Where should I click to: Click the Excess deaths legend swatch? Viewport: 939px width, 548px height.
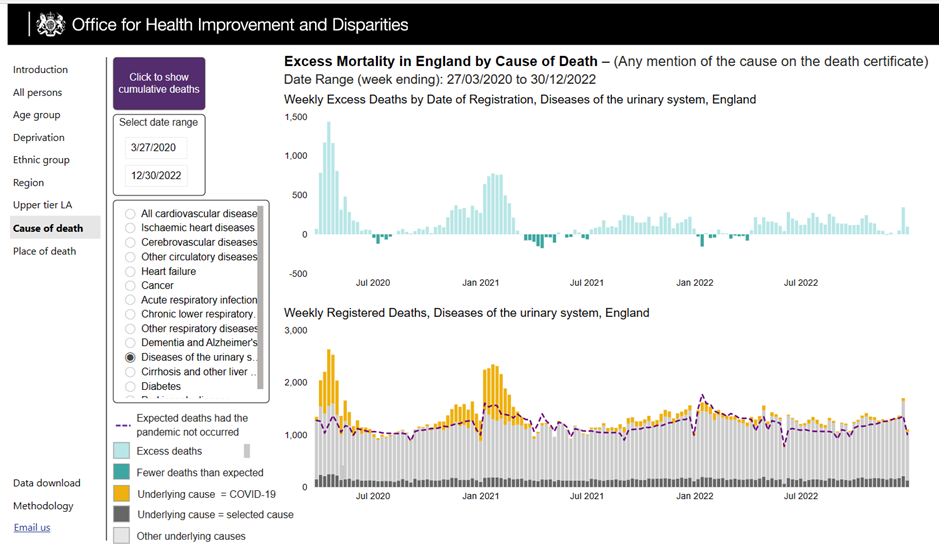tap(121, 451)
